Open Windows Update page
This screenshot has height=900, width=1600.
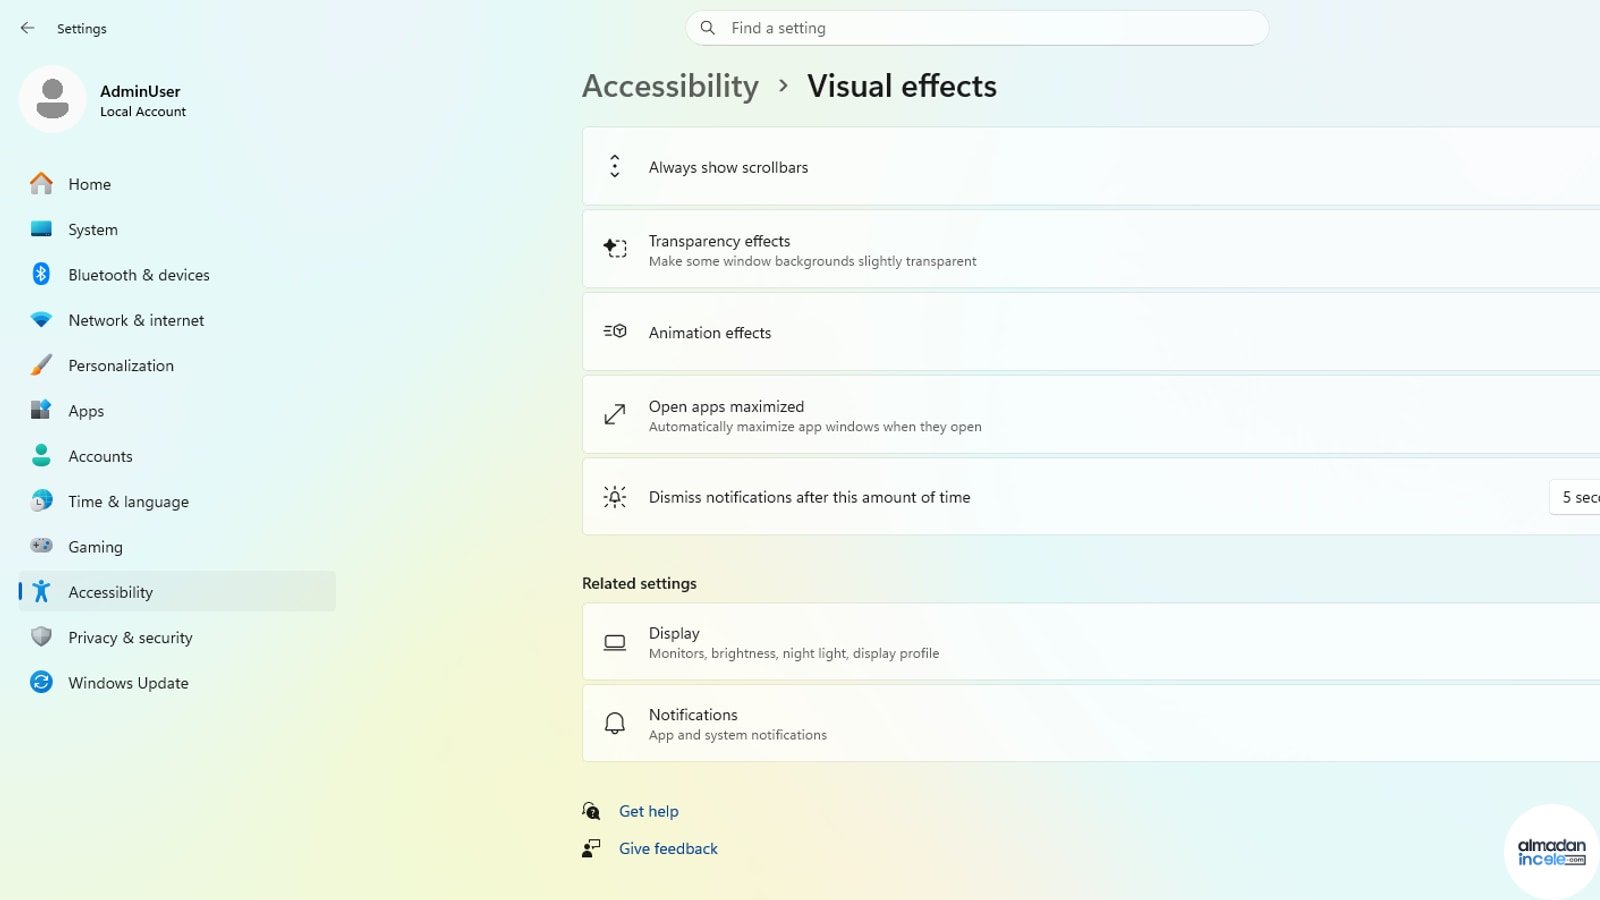177,683
